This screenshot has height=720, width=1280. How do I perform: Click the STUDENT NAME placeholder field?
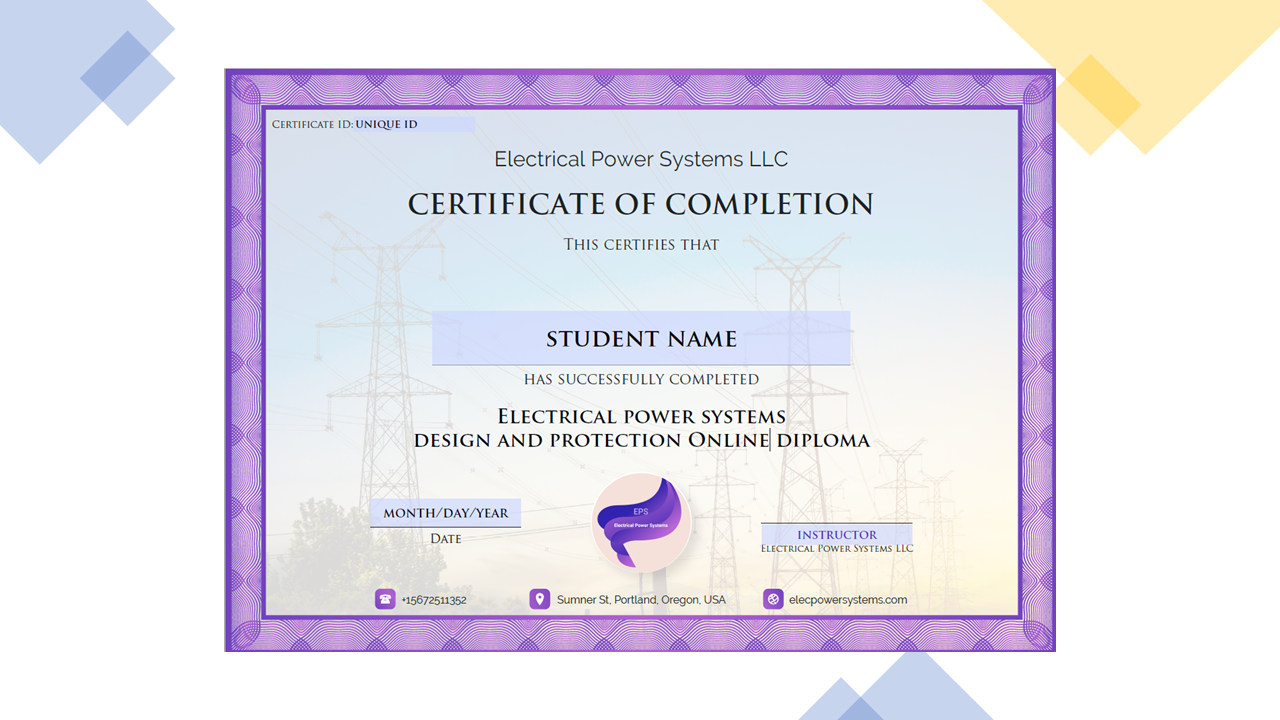(641, 338)
